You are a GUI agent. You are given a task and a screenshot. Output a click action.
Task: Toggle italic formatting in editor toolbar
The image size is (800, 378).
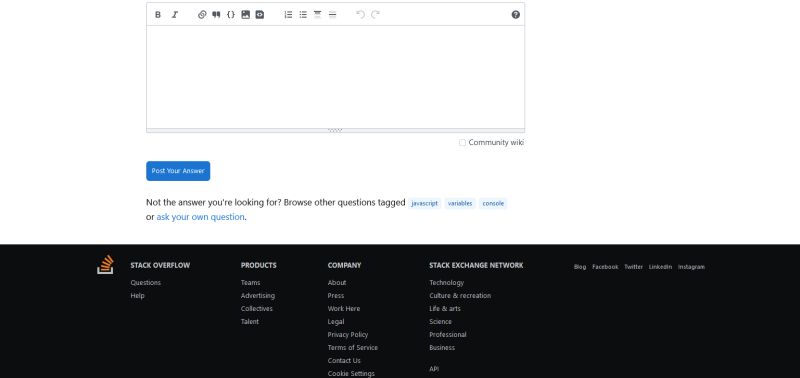tap(174, 15)
